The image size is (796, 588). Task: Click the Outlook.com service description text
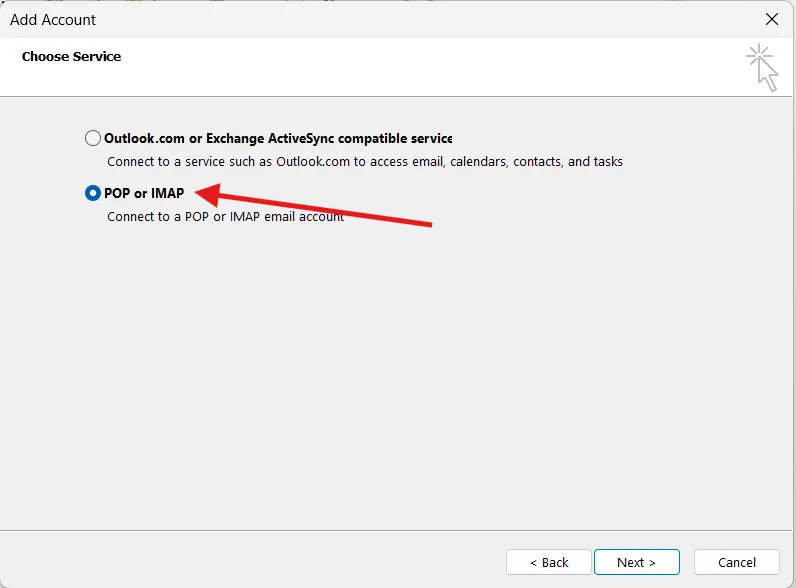(x=364, y=161)
